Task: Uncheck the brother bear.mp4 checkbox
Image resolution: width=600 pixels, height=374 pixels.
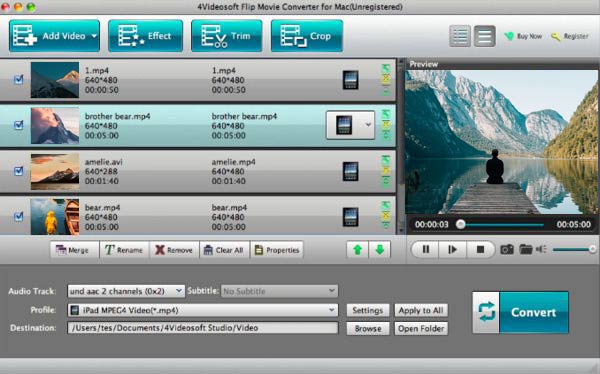Action: click(x=18, y=125)
